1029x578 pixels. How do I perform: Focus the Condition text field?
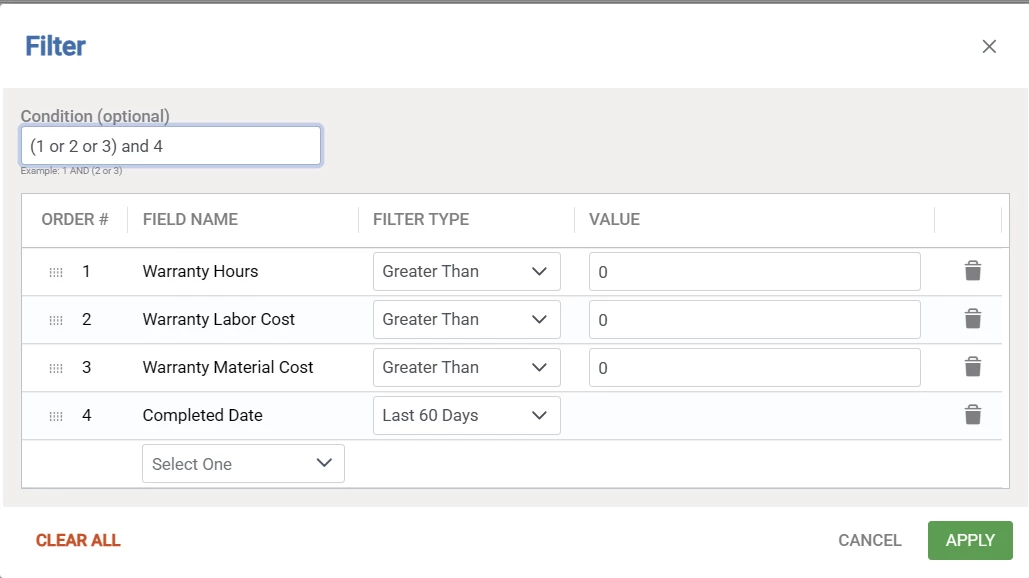[171, 146]
